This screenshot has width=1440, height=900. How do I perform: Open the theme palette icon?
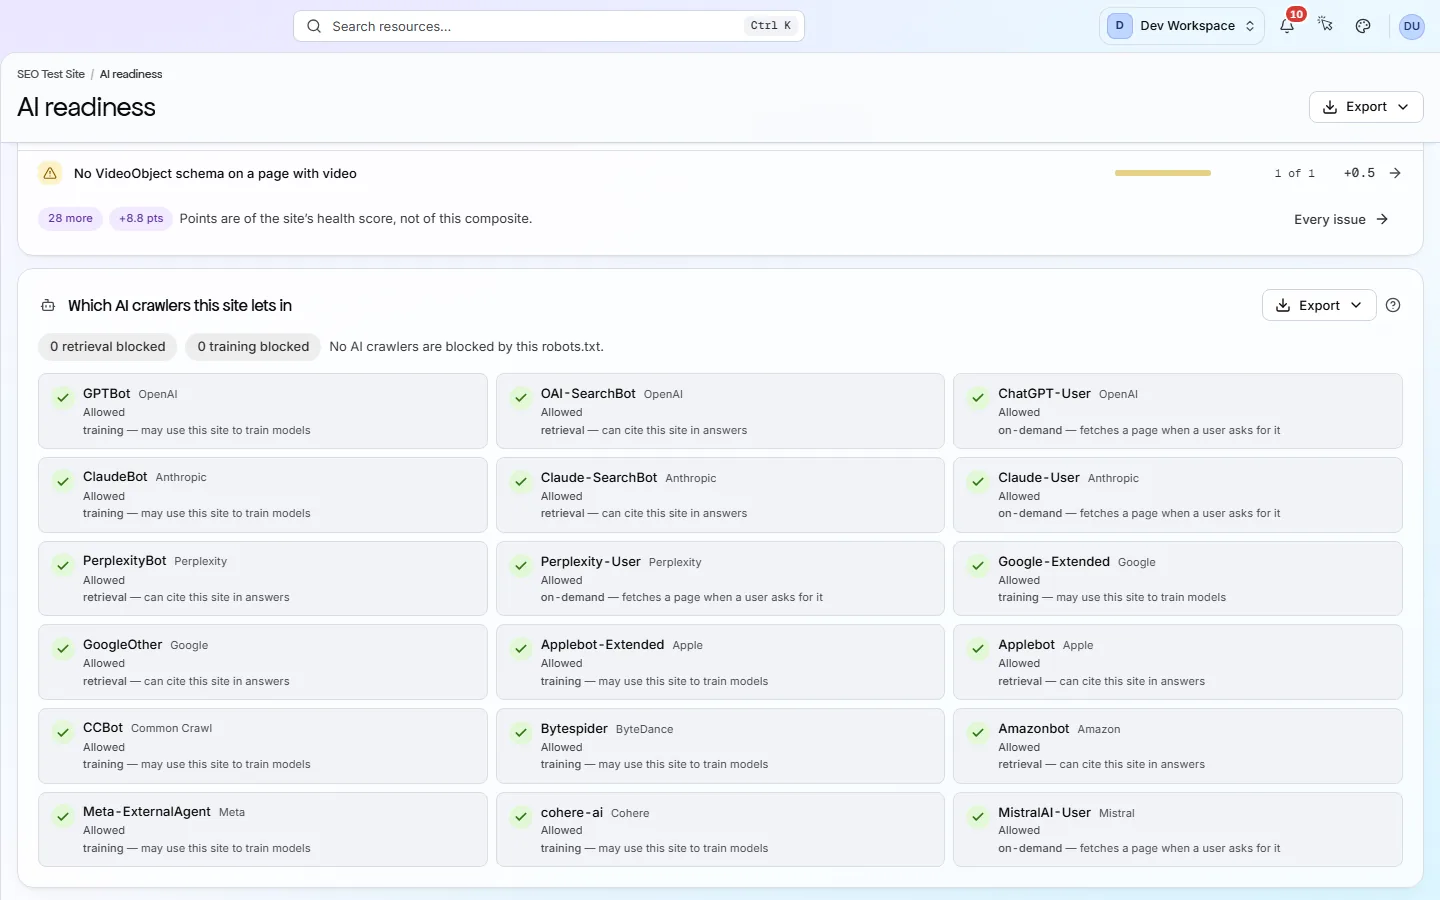point(1363,26)
